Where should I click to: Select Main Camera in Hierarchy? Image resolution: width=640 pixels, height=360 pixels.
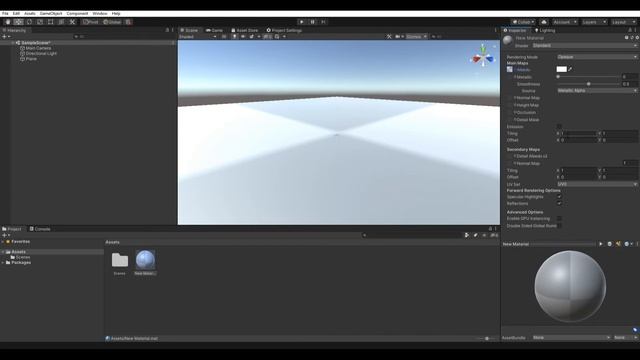coord(38,48)
